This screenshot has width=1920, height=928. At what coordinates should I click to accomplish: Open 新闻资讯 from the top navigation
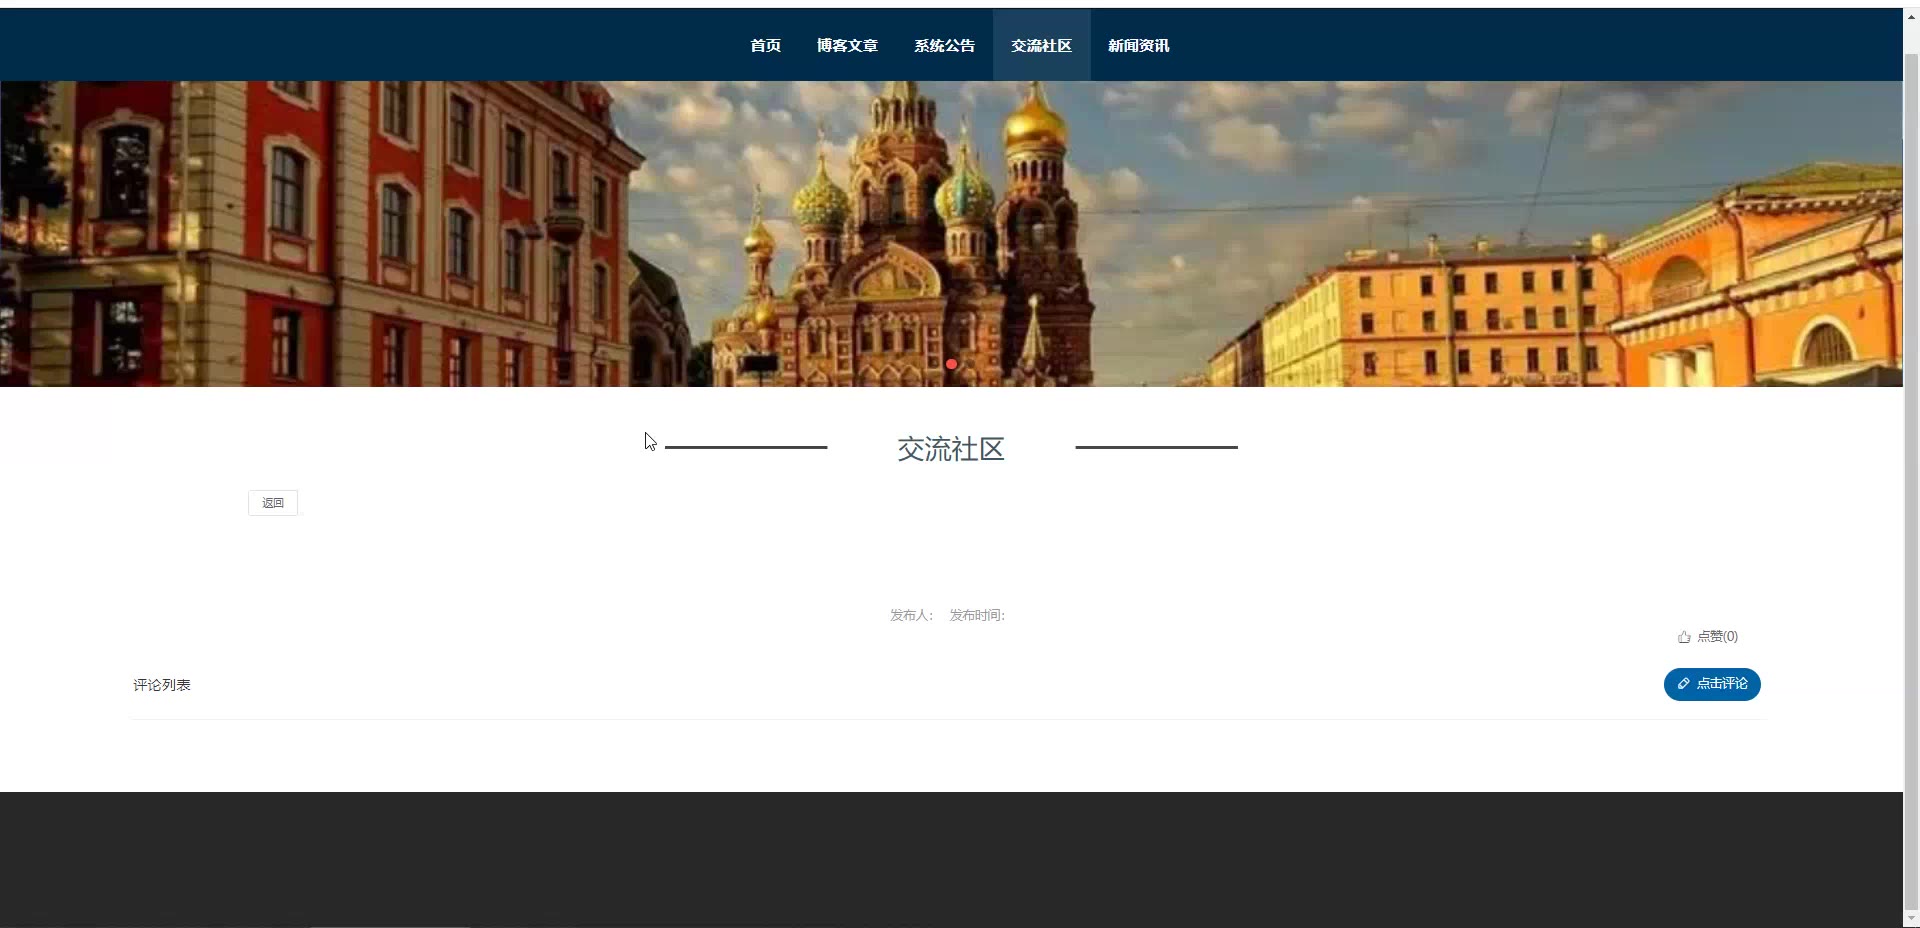coord(1138,46)
